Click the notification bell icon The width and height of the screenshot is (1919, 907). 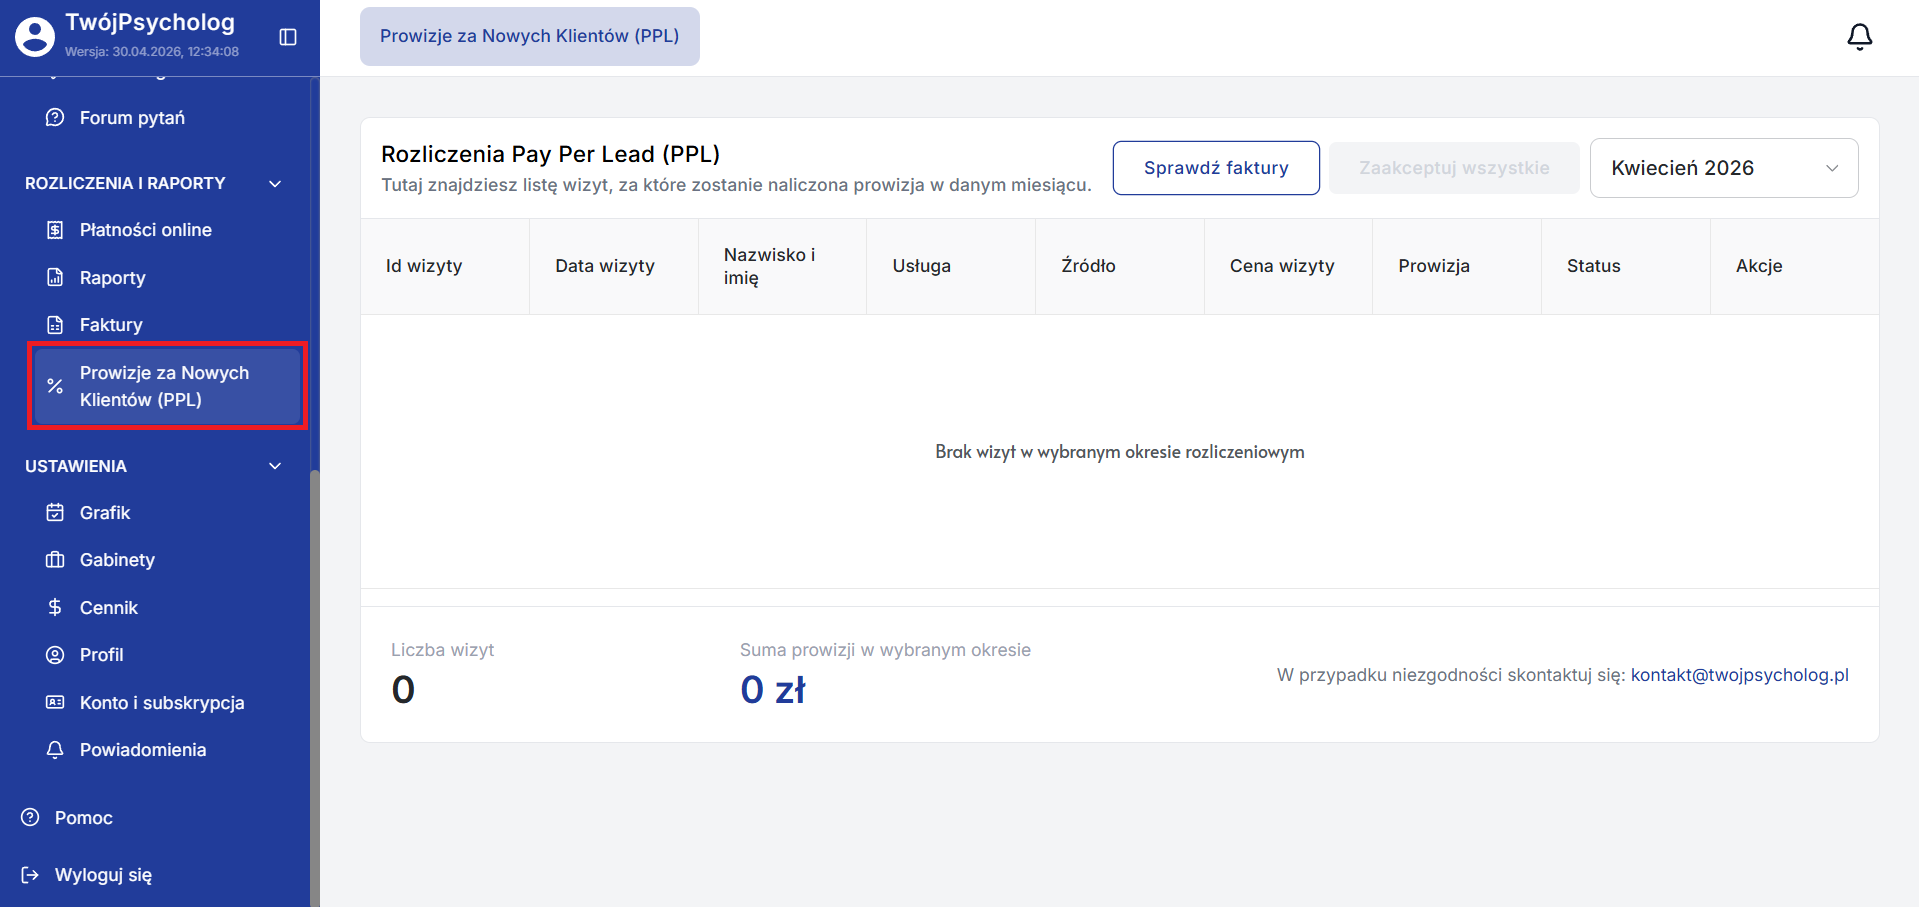pos(1859,37)
